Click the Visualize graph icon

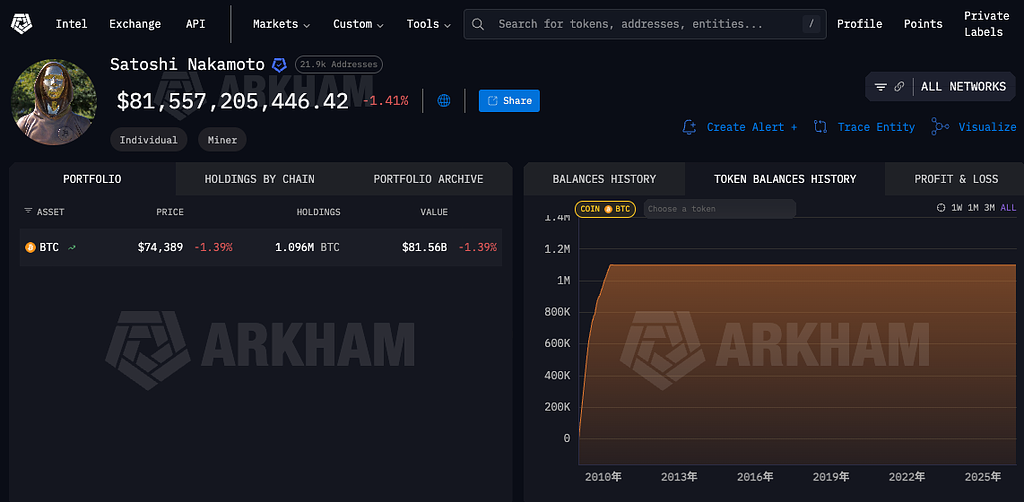(x=939, y=127)
